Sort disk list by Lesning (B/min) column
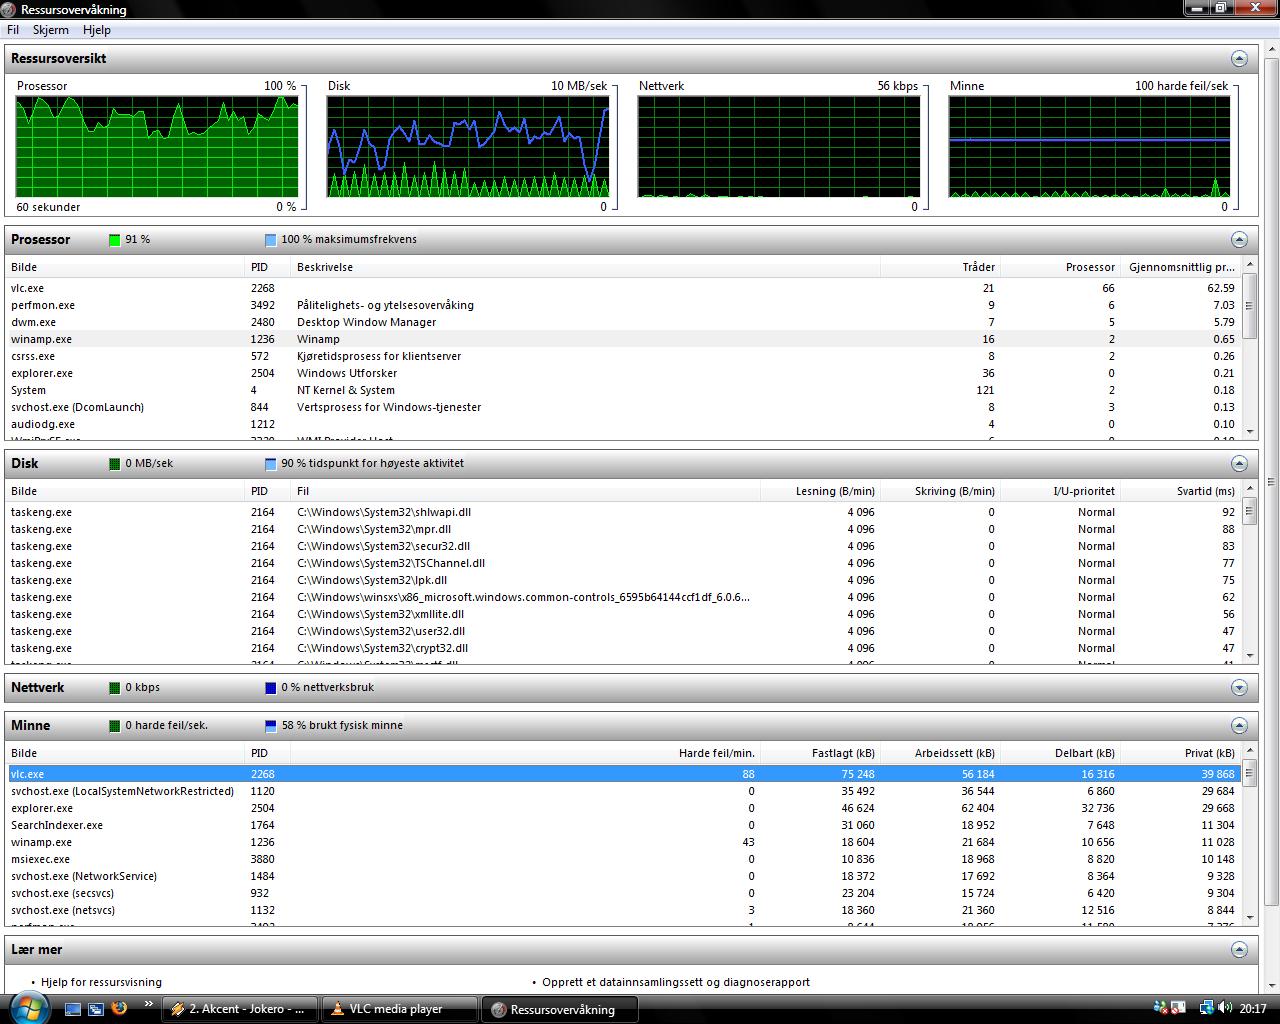This screenshot has height=1024, width=1280. 820,491
